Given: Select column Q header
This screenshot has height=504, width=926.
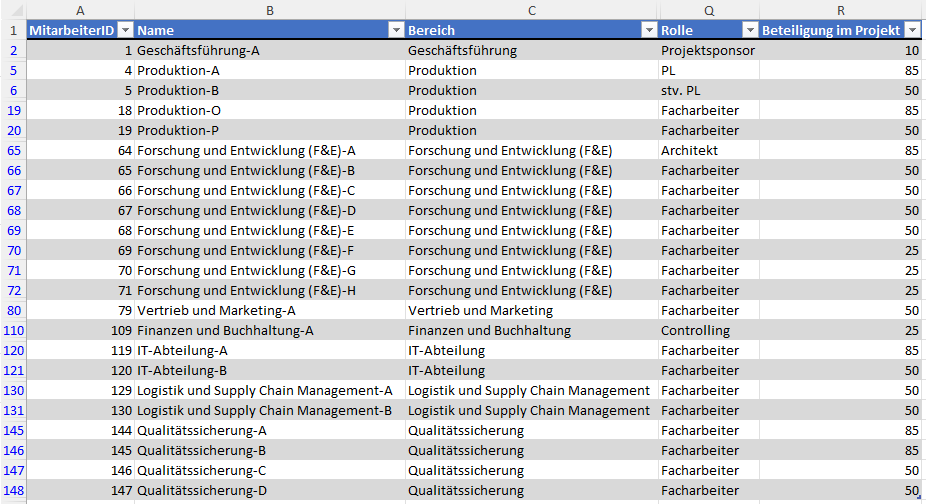Looking at the screenshot, I should (709, 10).
